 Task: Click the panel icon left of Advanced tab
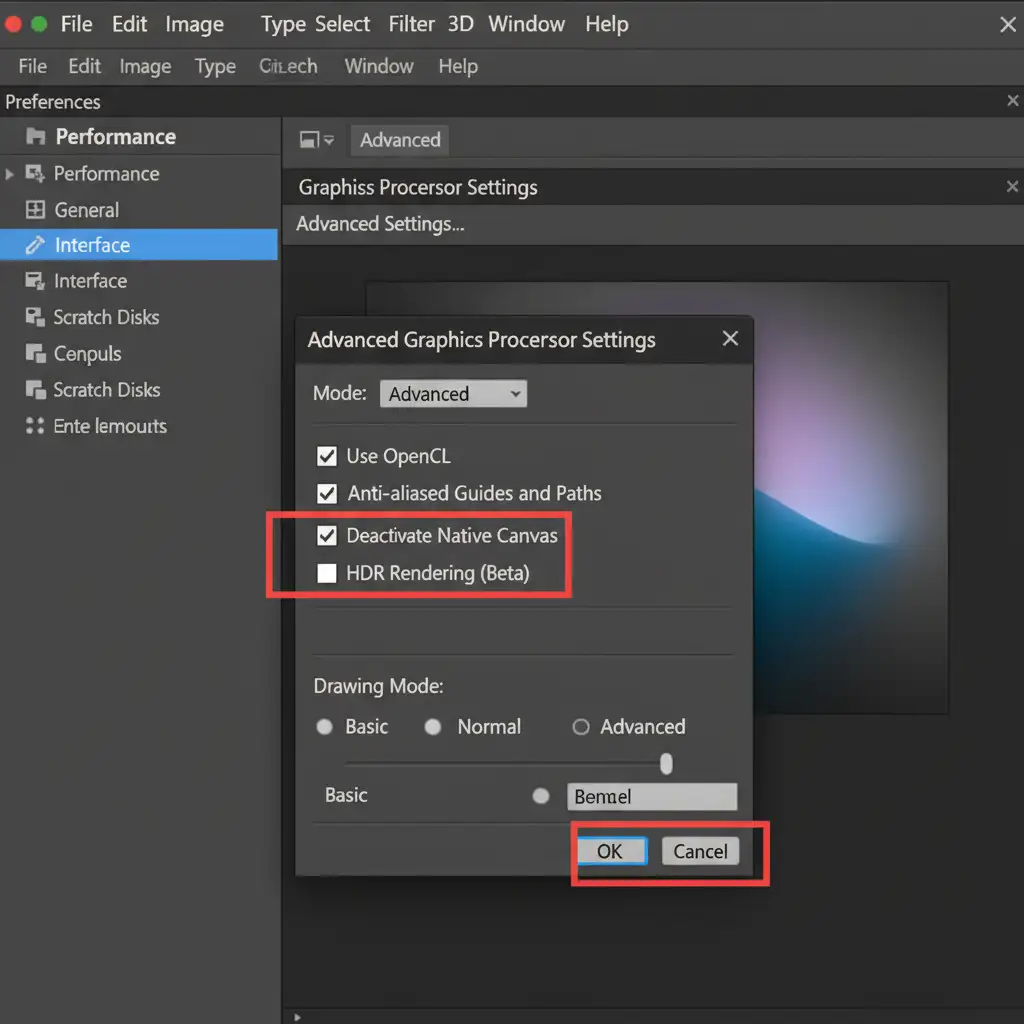(x=310, y=140)
